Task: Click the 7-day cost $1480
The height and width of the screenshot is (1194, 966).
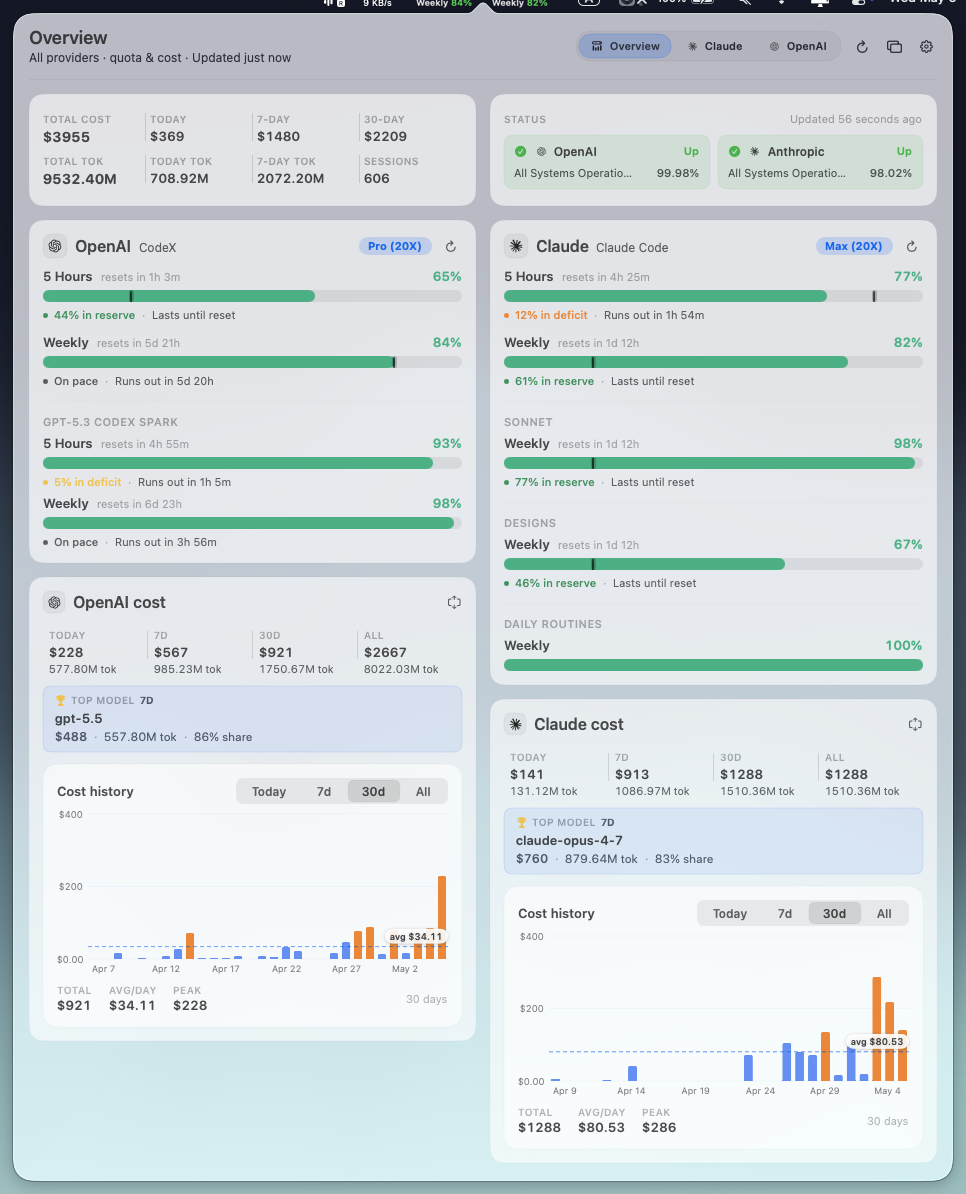Action: (x=279, y=136)
